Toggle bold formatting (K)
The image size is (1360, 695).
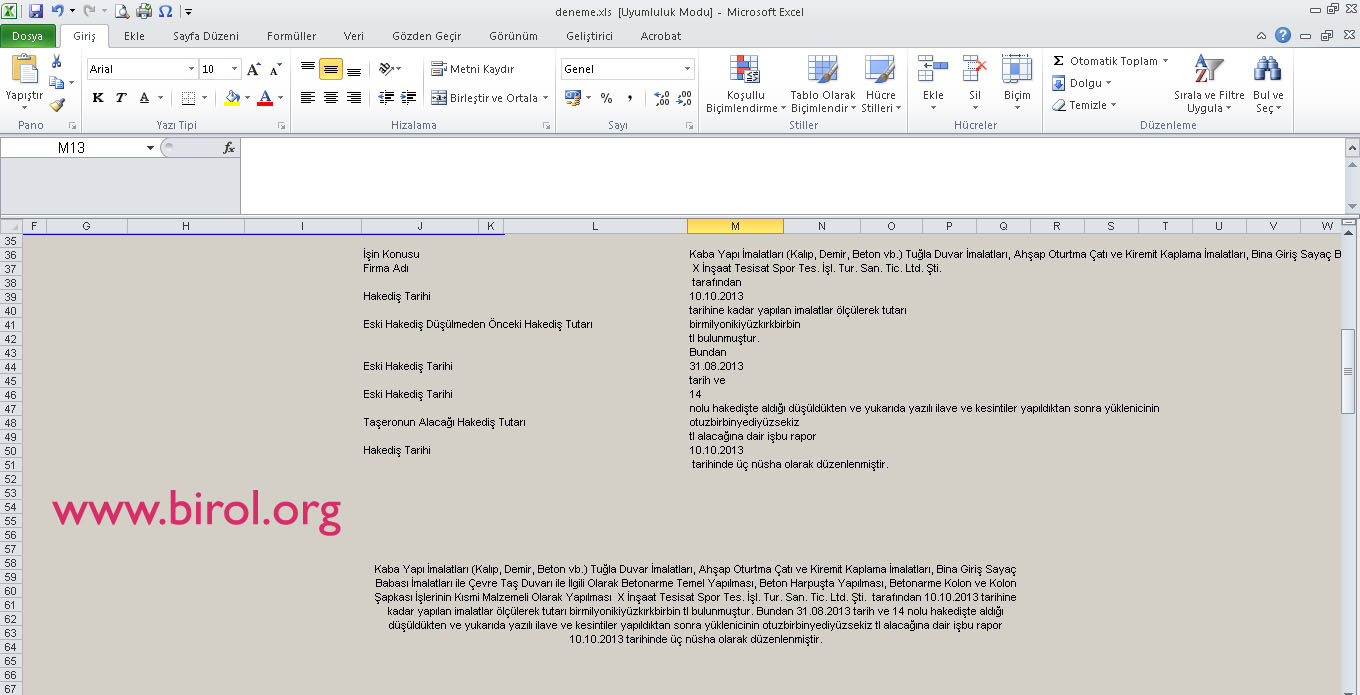[98, 98]
